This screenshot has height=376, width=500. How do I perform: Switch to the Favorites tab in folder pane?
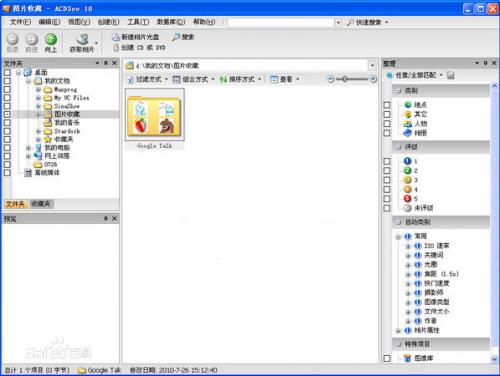41,204
